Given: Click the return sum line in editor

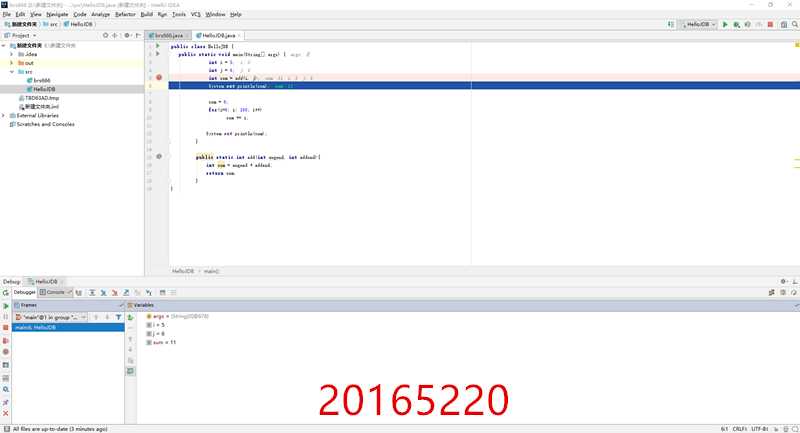Looking at the screenshot, I should tap(220, 173).
